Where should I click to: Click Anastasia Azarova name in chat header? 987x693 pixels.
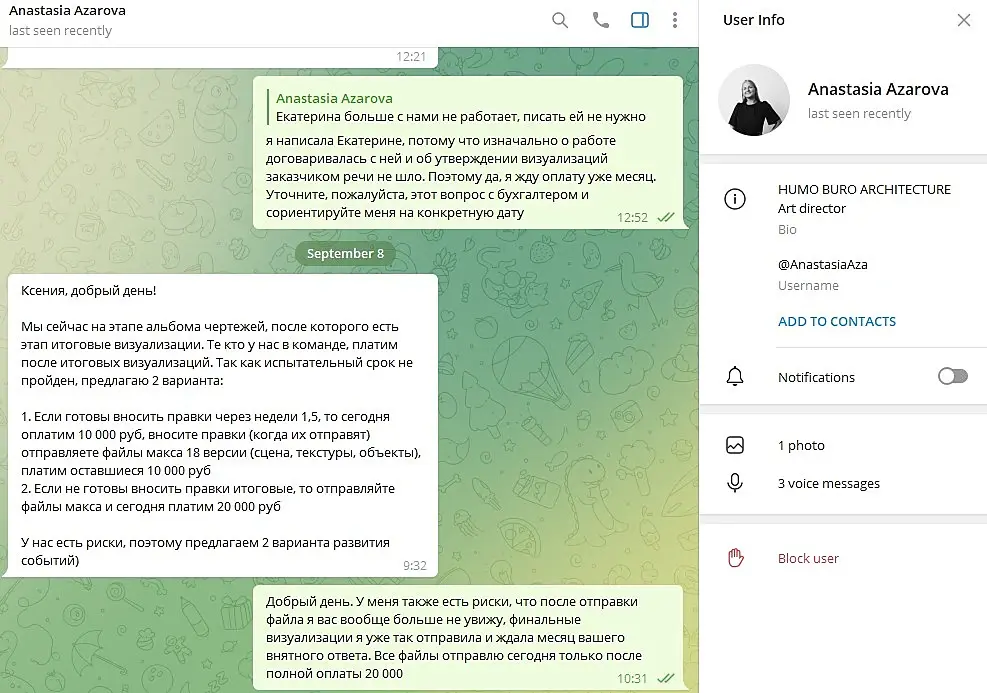click(x=67, y=10)
